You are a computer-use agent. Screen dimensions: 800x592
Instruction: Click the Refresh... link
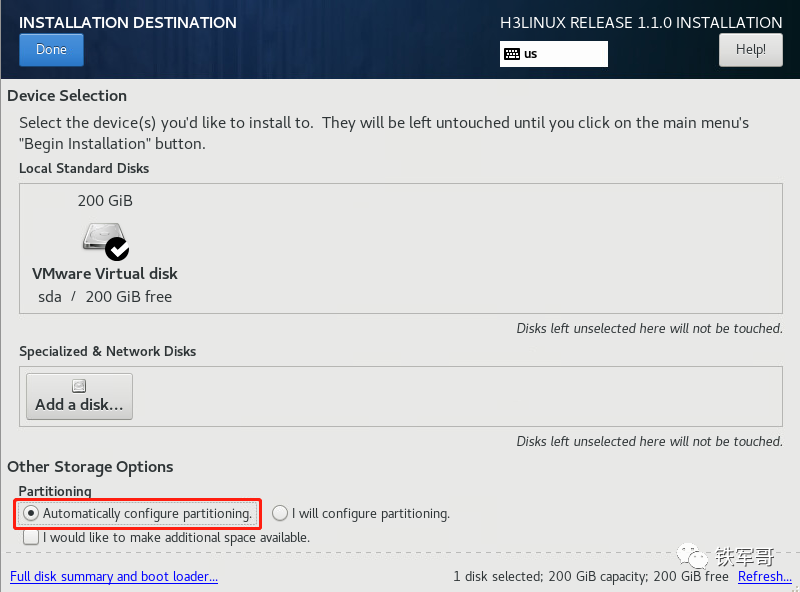[764, 576]
